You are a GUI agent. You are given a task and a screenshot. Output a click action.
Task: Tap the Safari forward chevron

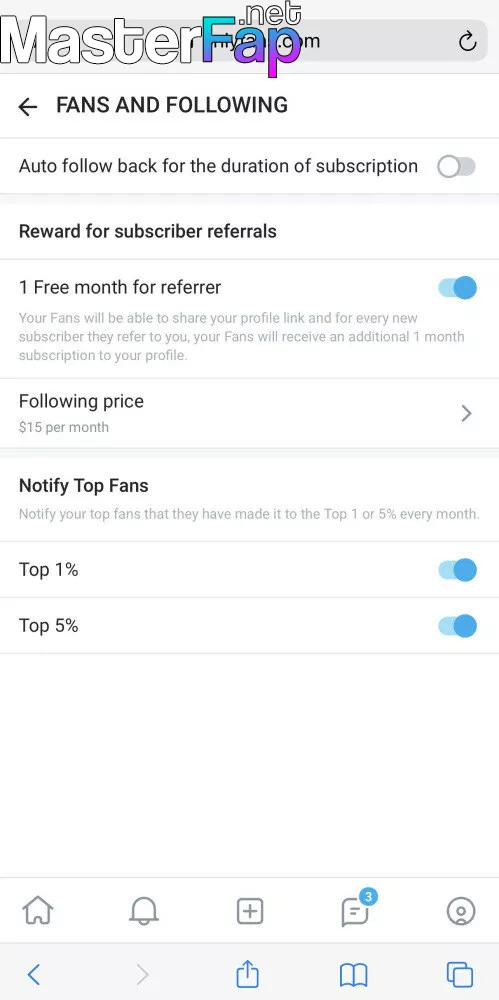pyautogui.click(x=142, y=974)
